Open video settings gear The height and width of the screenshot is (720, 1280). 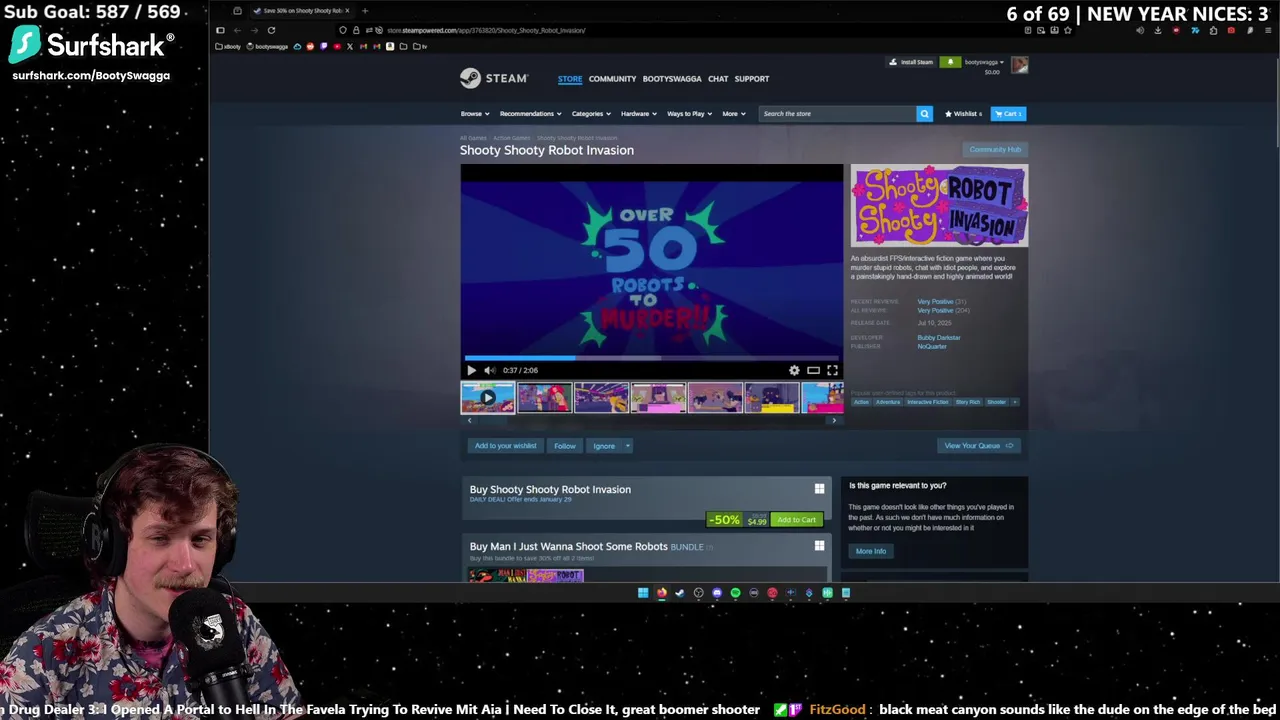coord(794,370)
